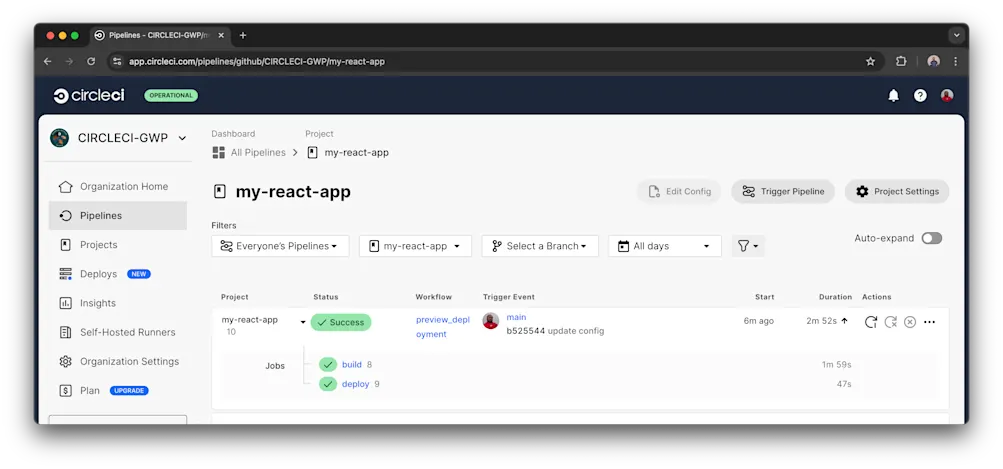
Task: Click the cancel workflow icon
Action: (x=910, y=322)
